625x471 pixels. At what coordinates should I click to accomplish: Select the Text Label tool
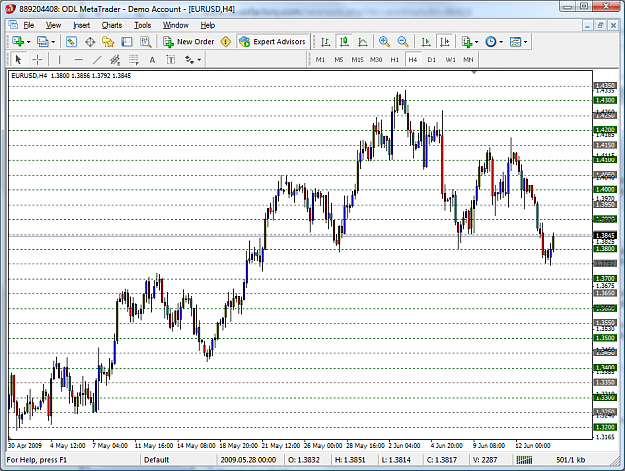[171, 60]
